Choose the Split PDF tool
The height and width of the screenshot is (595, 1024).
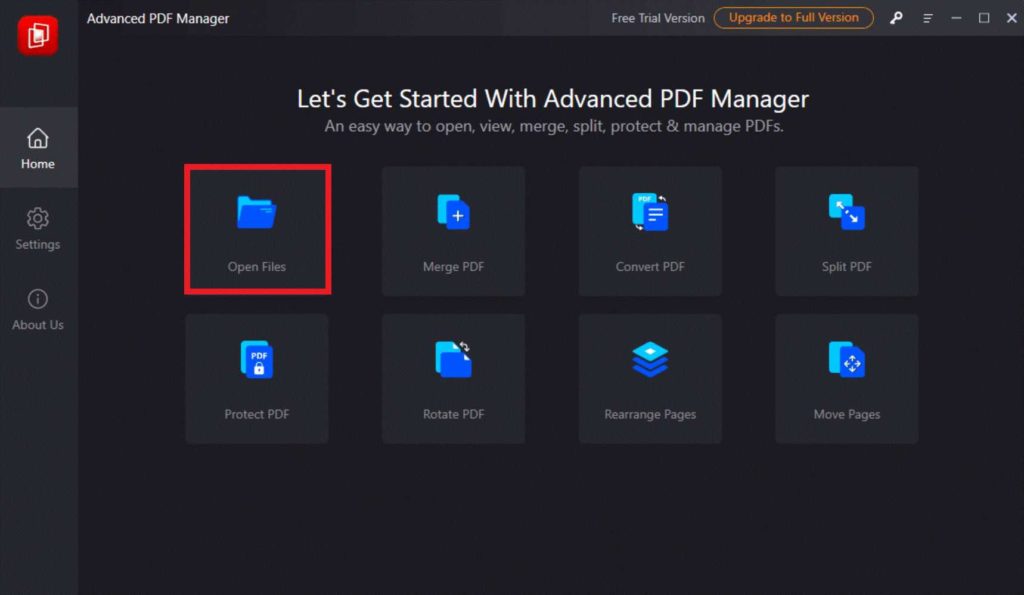[x=846, y=231]
